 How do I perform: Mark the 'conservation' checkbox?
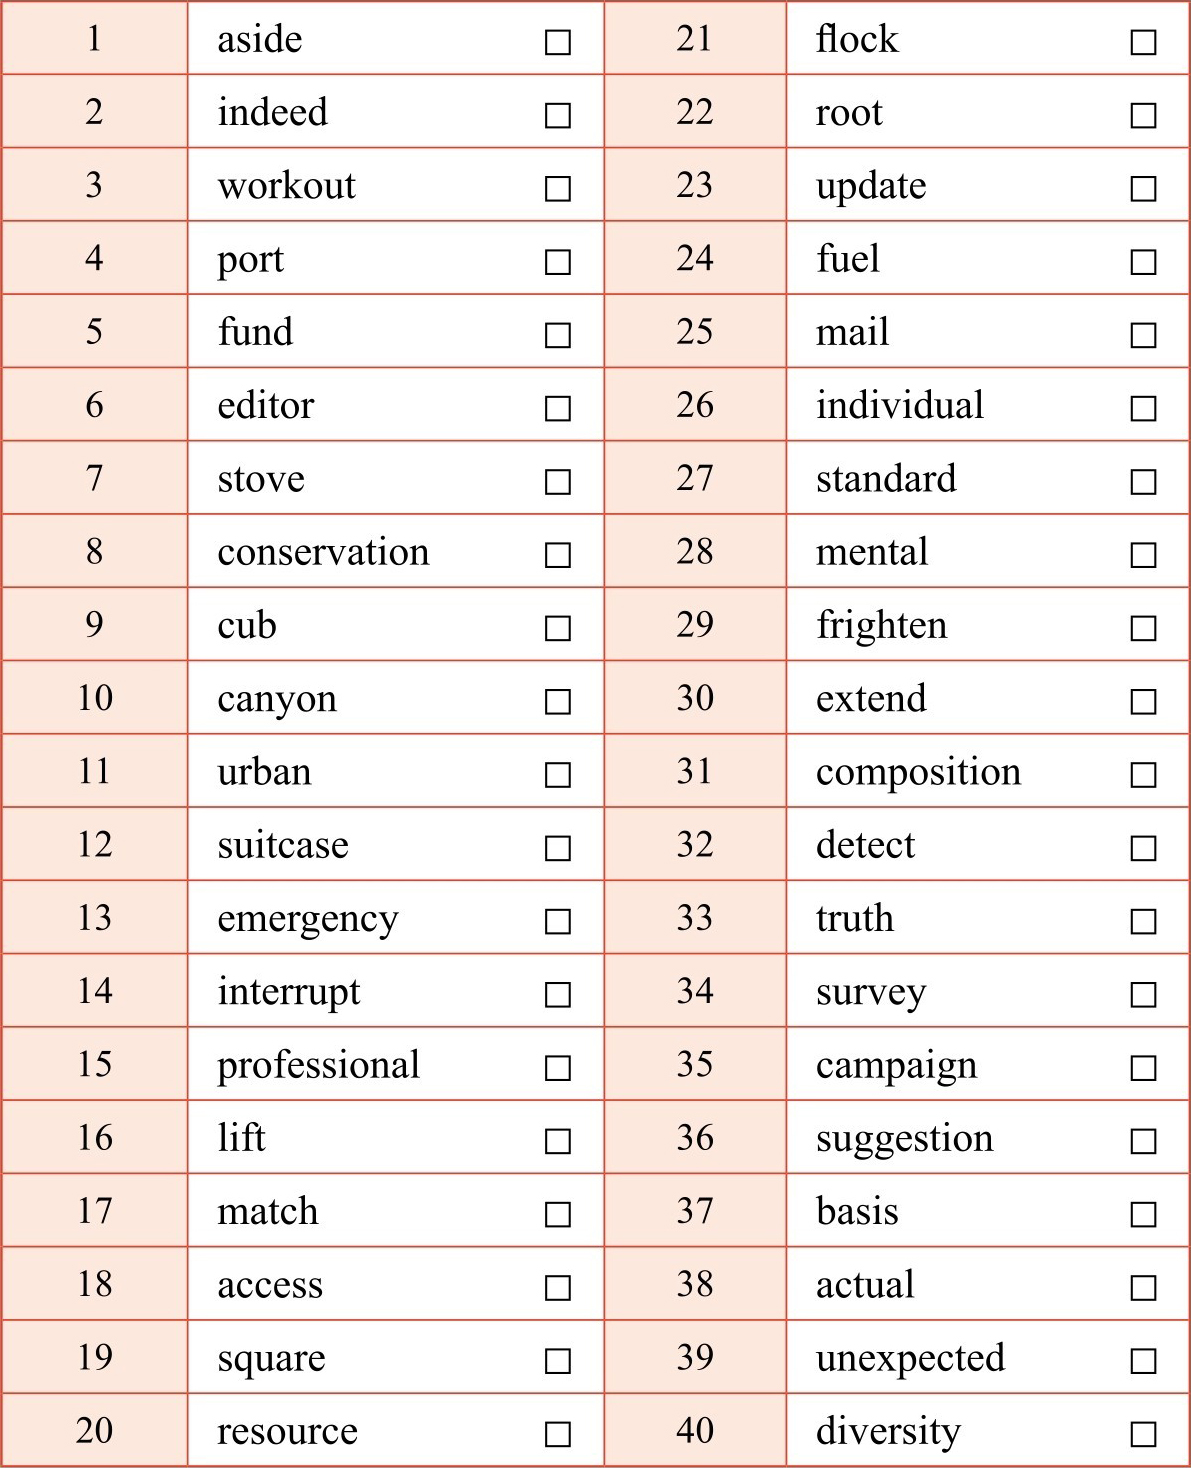[x=558, y=555]
